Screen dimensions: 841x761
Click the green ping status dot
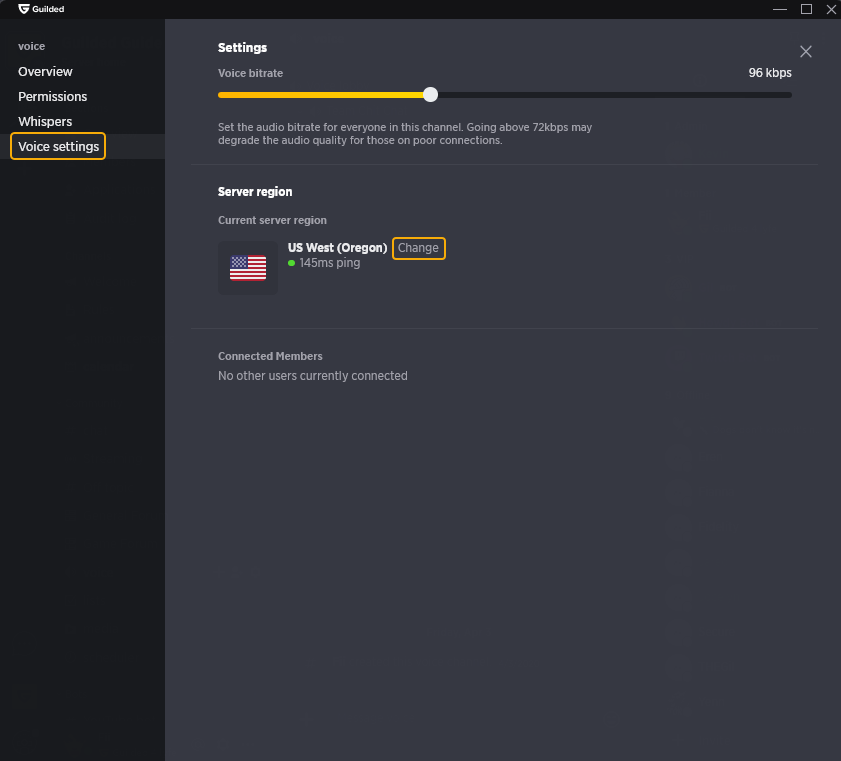coord(291,263)
